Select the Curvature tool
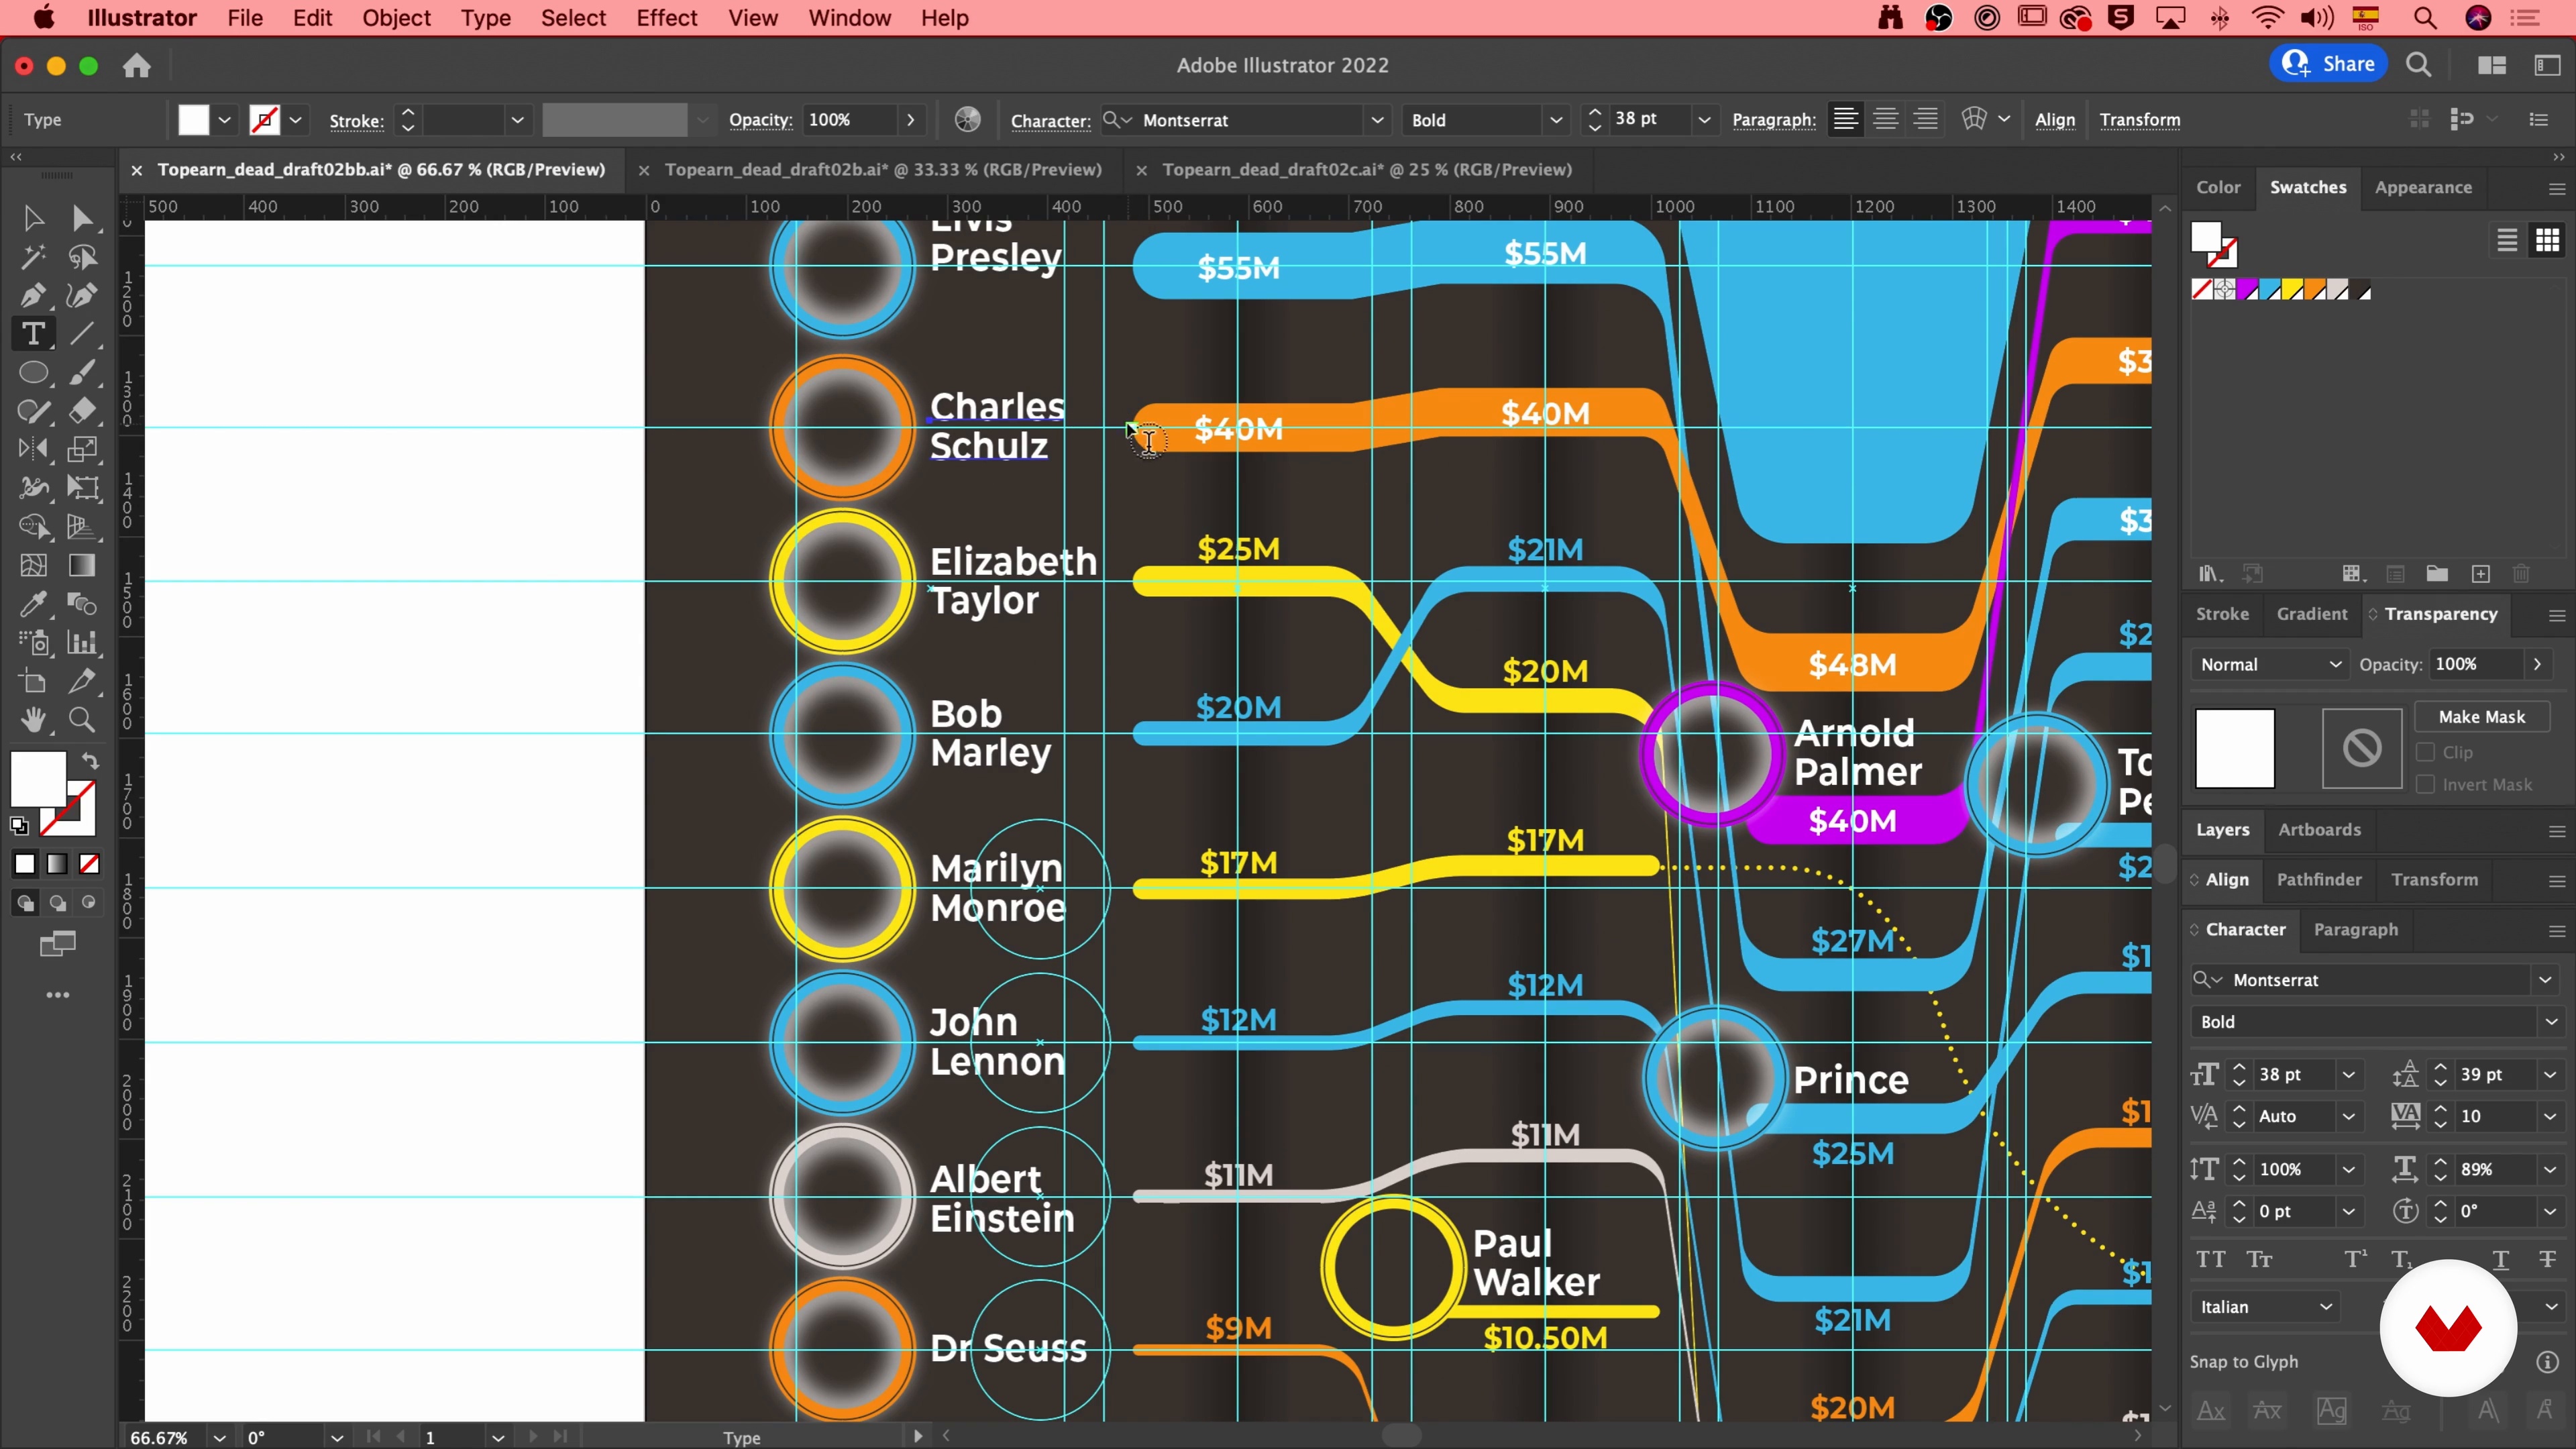2576x1449 pixels. [83, 295]
